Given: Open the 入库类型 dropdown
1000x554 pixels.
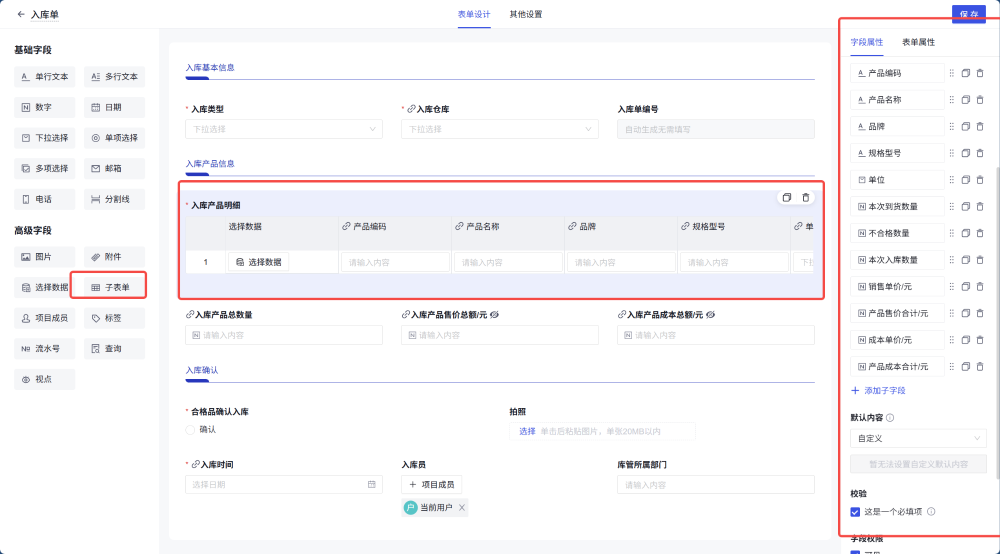Looking at the screenshot, I should (x=283, y=129).
